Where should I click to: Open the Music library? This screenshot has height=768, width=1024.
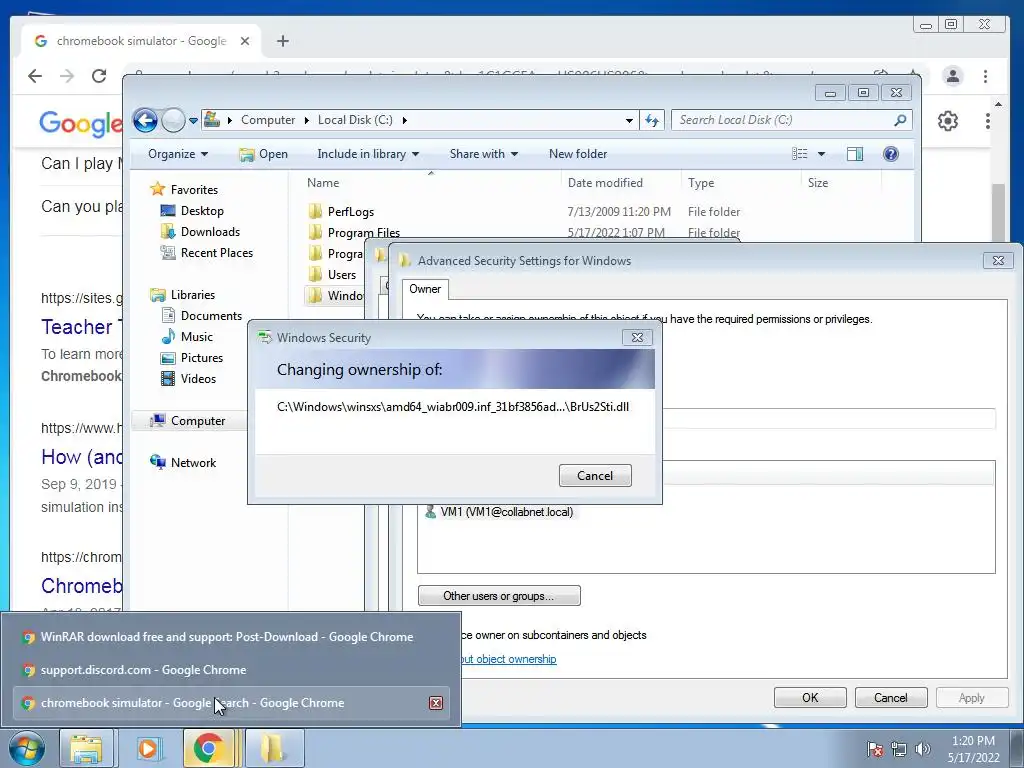click(x=197, y=337)
